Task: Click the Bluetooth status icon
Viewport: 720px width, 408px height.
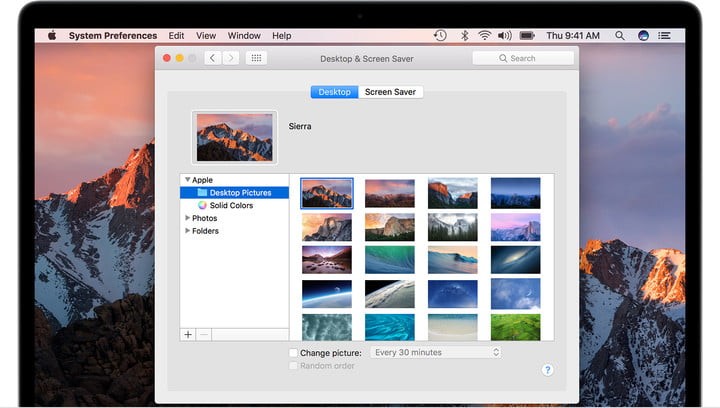Action: [x=464, y=35]
